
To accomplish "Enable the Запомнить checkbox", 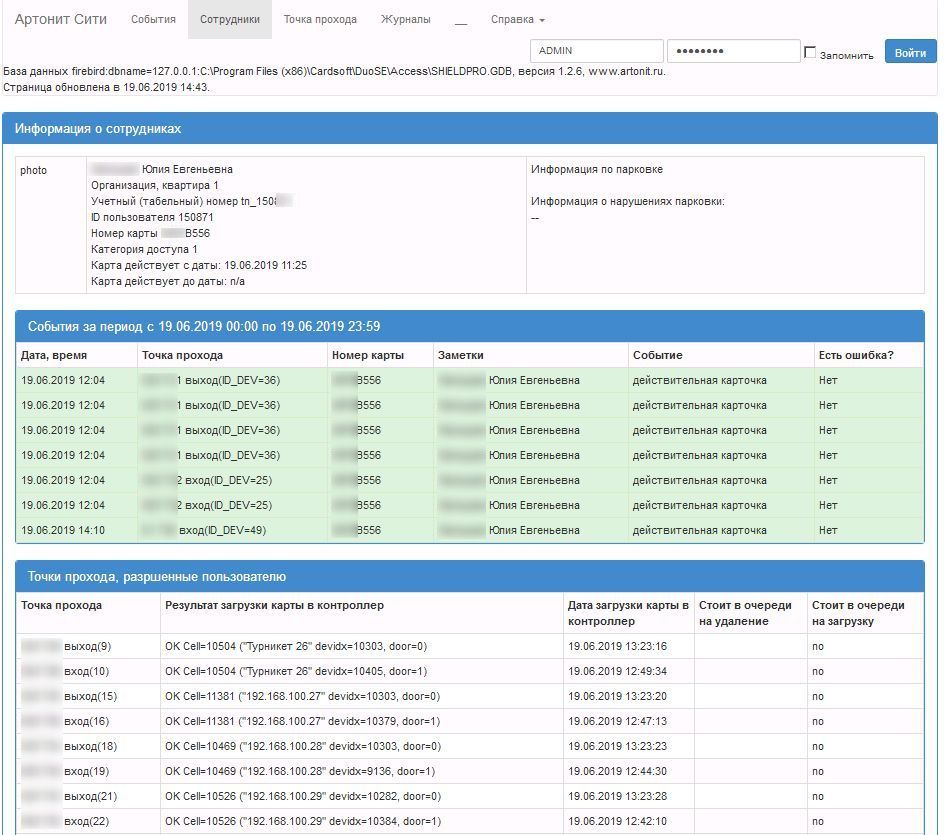I will click(x=811, y=52).
